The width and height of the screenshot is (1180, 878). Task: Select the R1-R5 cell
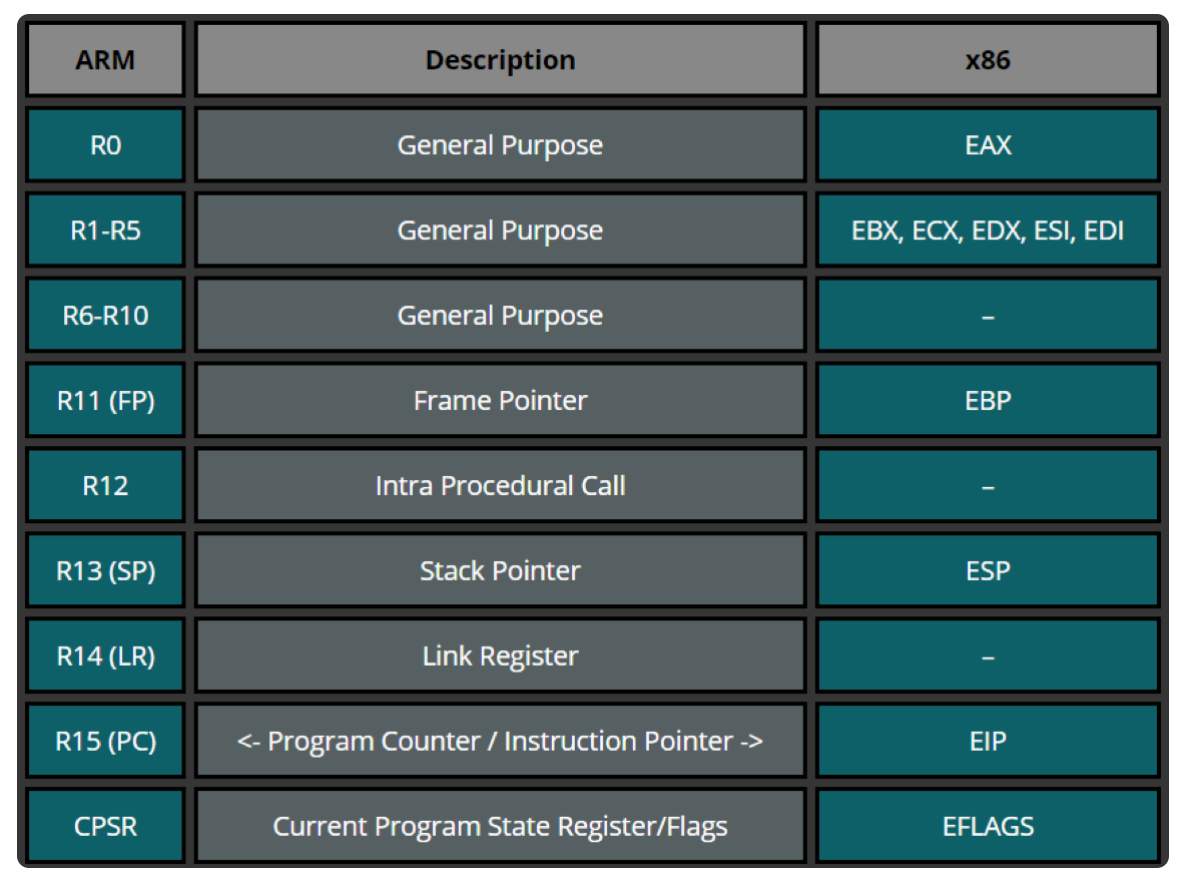[105, 230]
